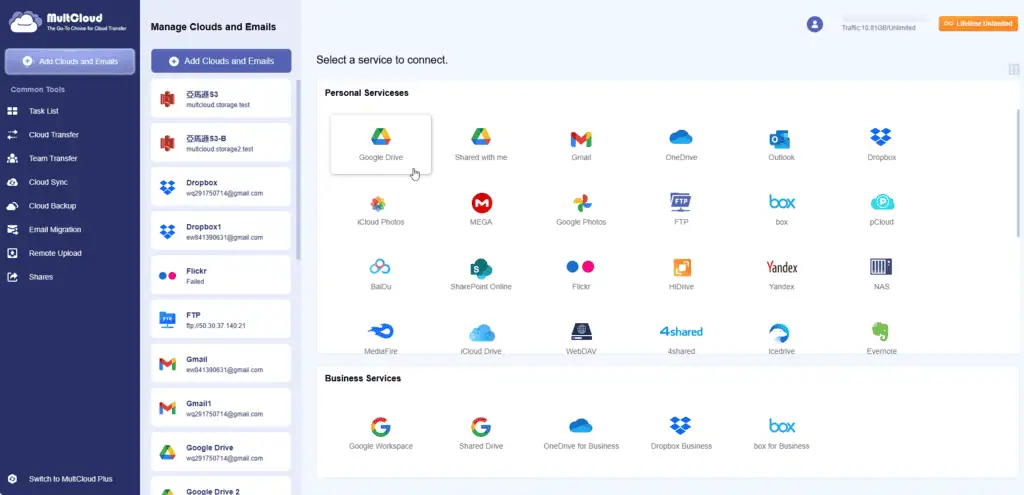Choose the Shared with me service
This screenshot has width=1024, height=495.
tap(481, 136)
